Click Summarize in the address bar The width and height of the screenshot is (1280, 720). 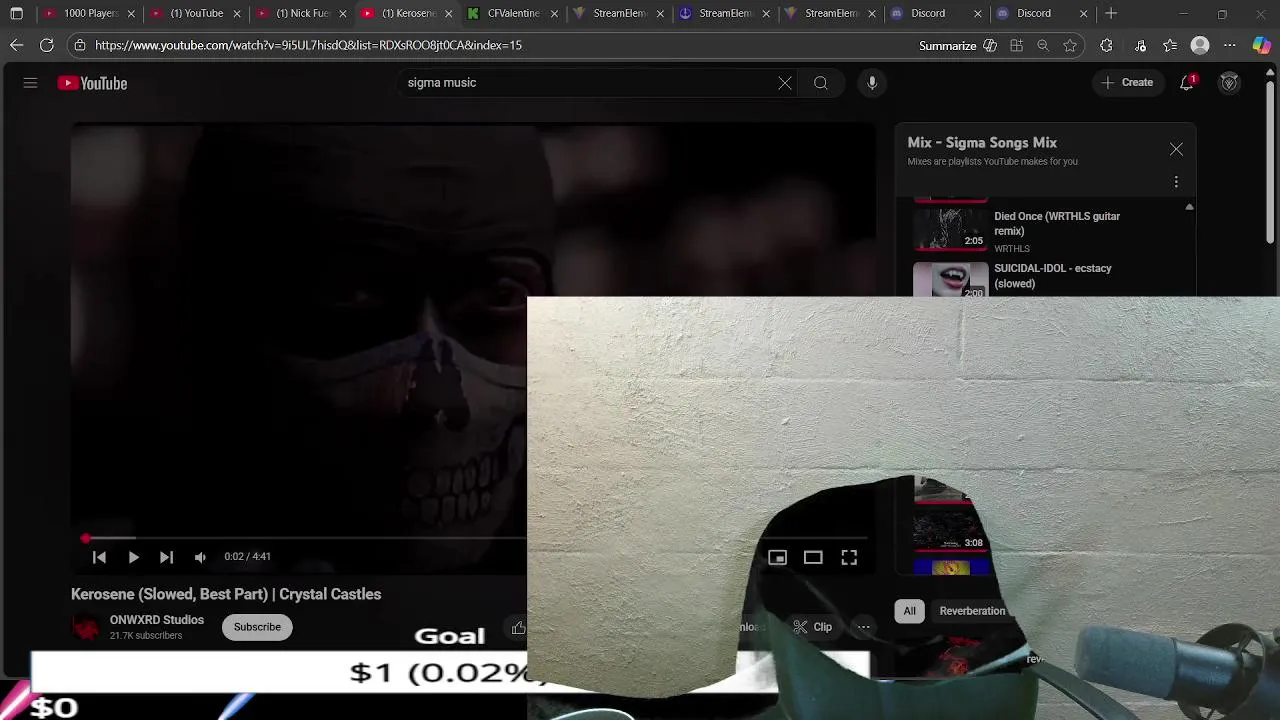[947, 45]
